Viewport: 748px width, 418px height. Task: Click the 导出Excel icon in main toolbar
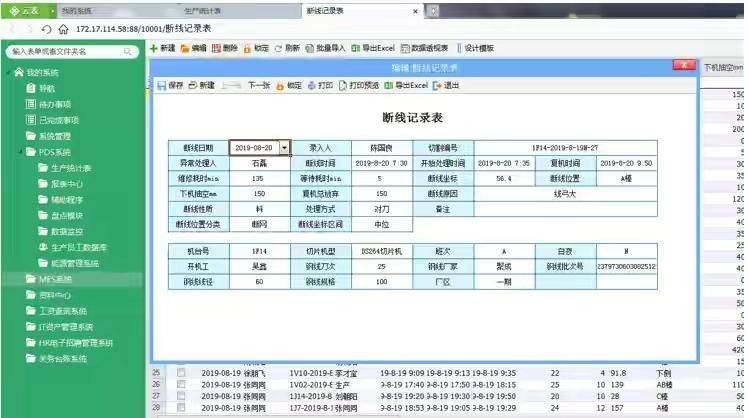coord(355,48)
